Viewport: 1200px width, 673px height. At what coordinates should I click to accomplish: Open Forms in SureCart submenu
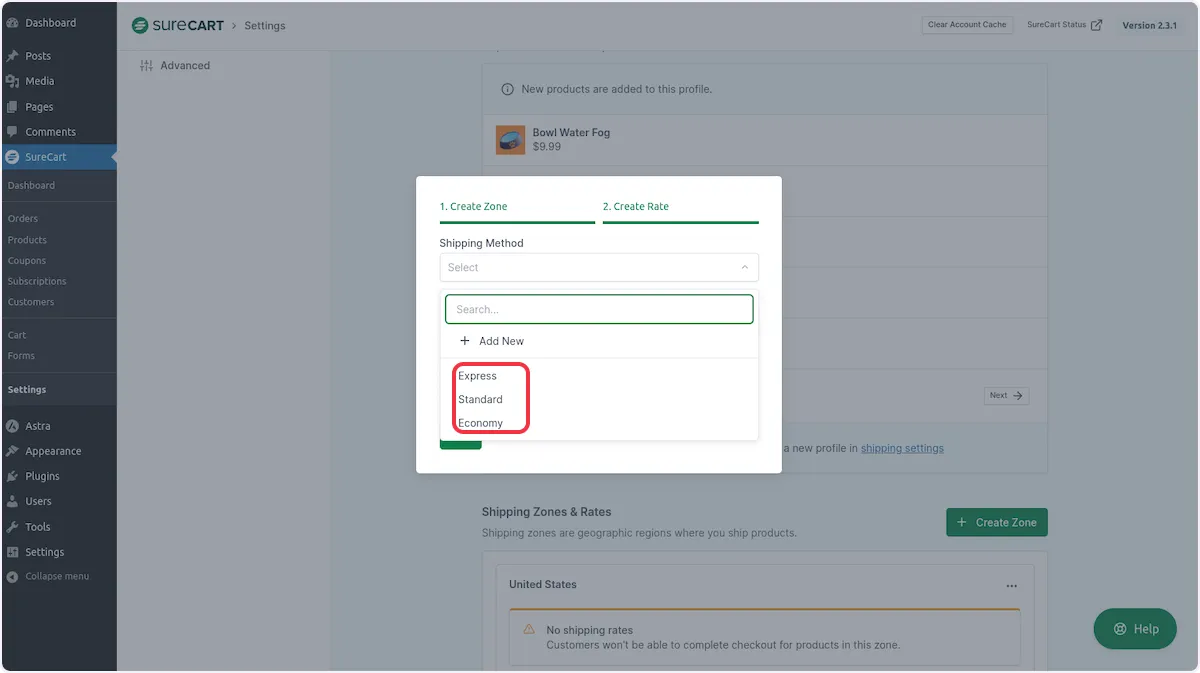click(21, 356)
